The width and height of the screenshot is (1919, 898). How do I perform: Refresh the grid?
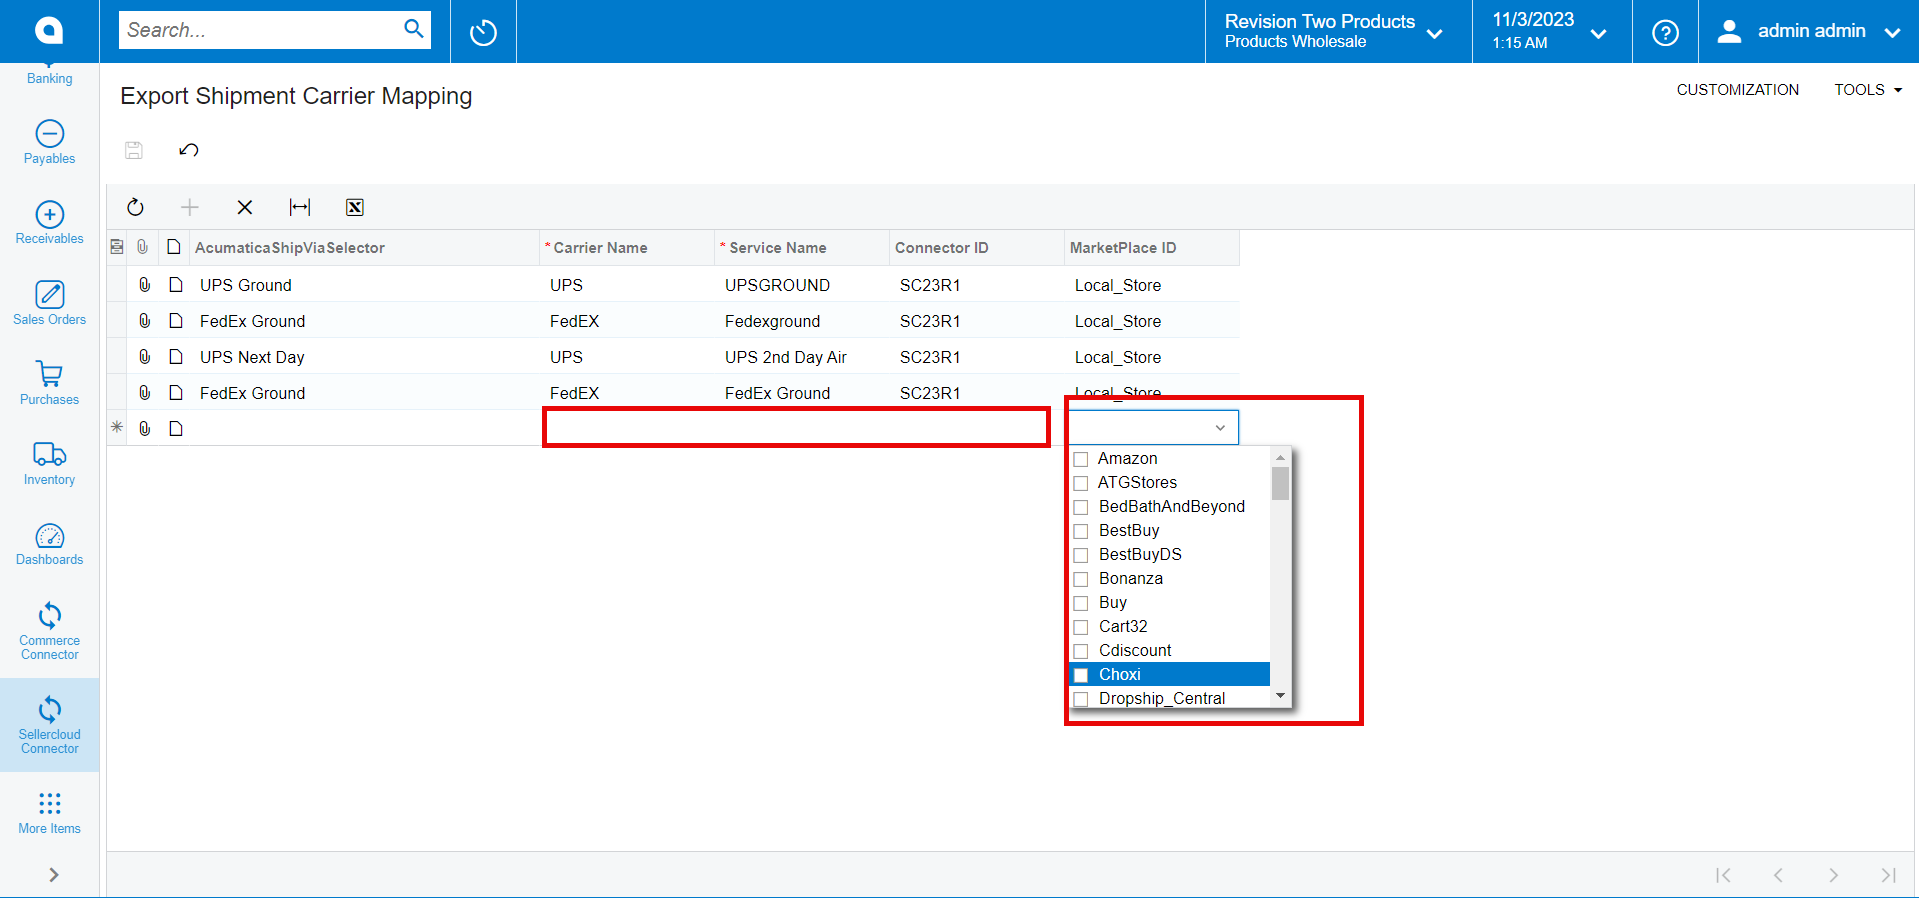[x=135, y=207]
